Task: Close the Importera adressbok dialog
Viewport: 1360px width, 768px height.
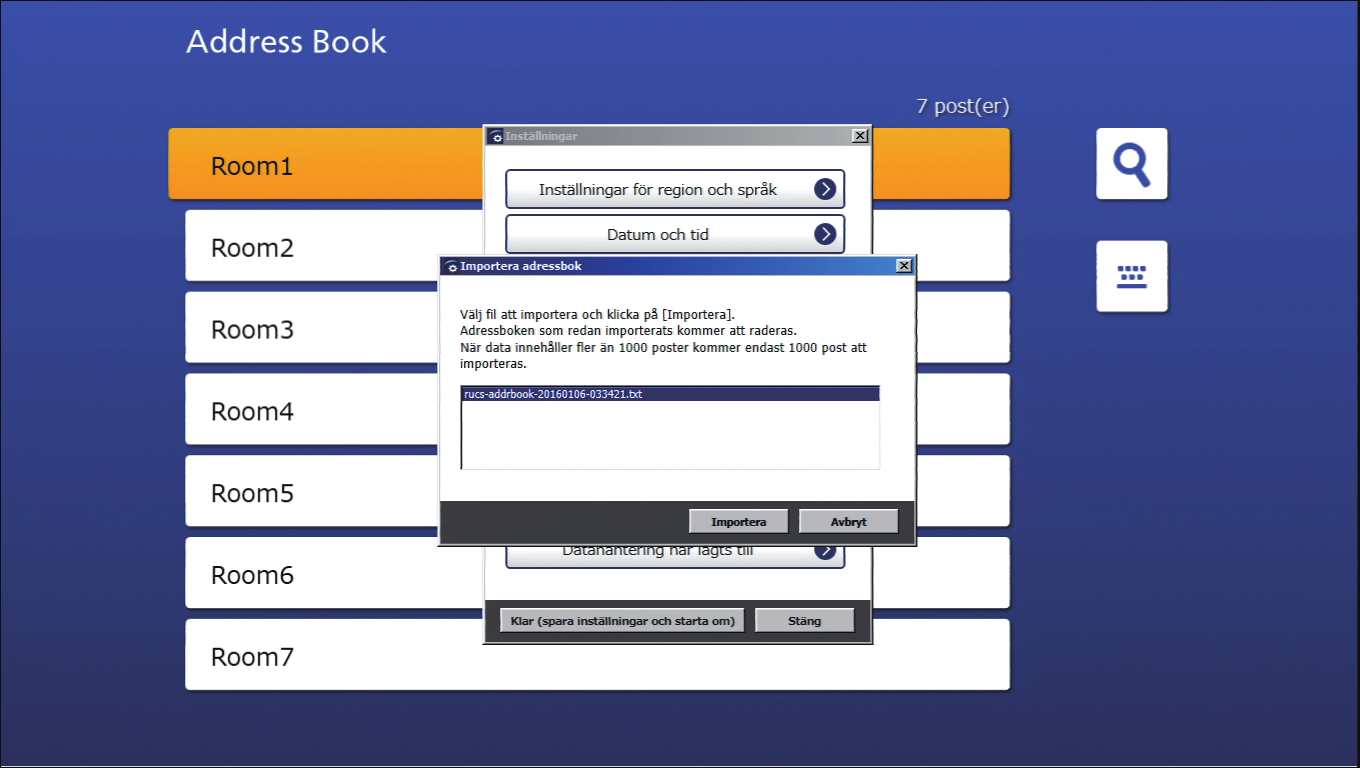Action: 904,266
